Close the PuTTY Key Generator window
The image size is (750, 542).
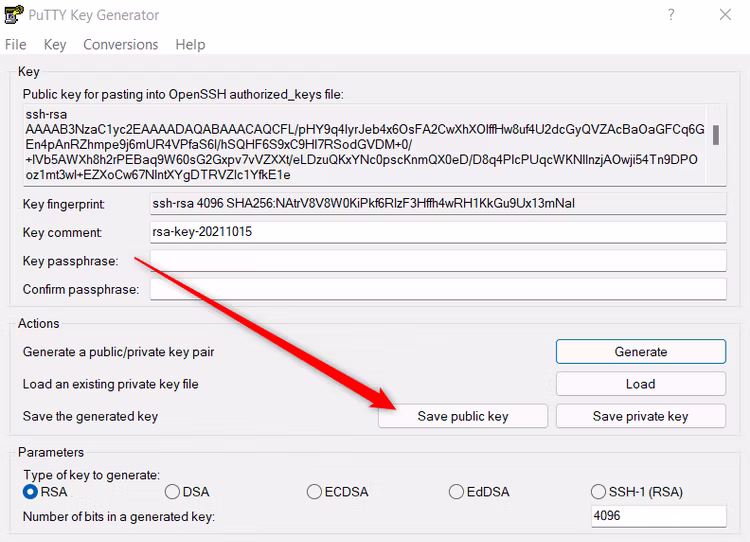point(724,15)
